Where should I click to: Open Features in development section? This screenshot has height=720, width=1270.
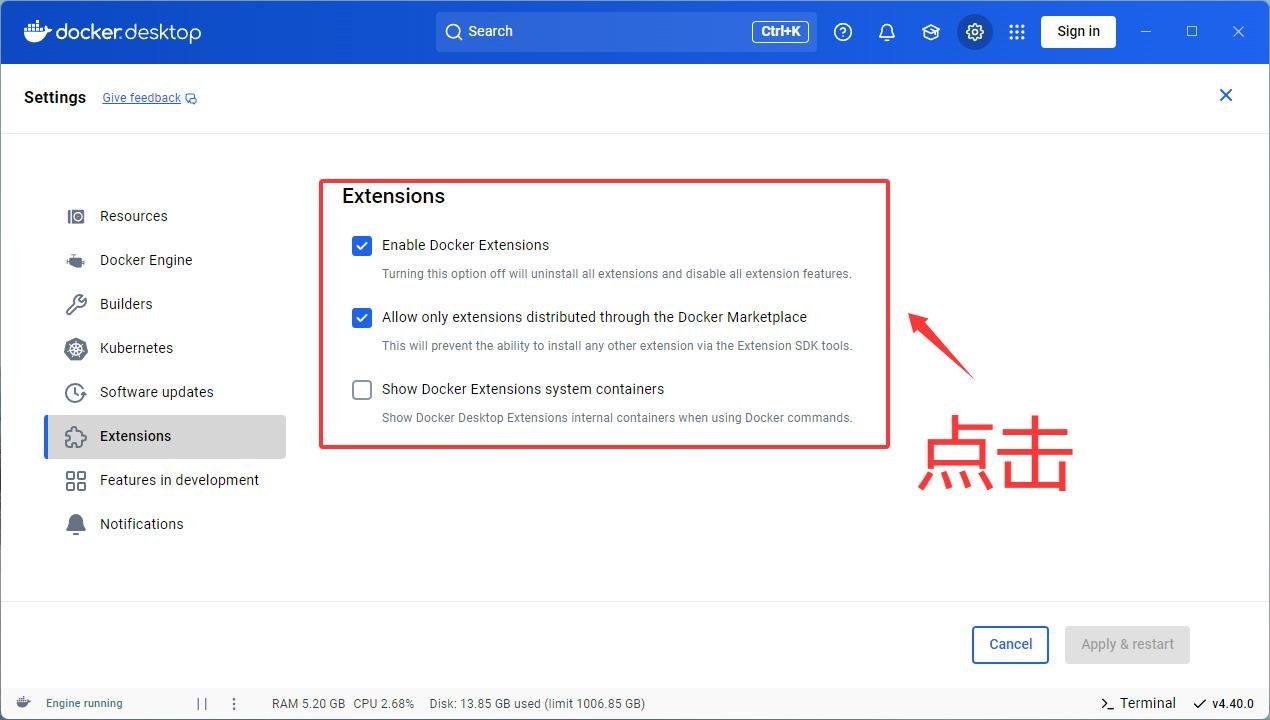[x=179, y=480]
